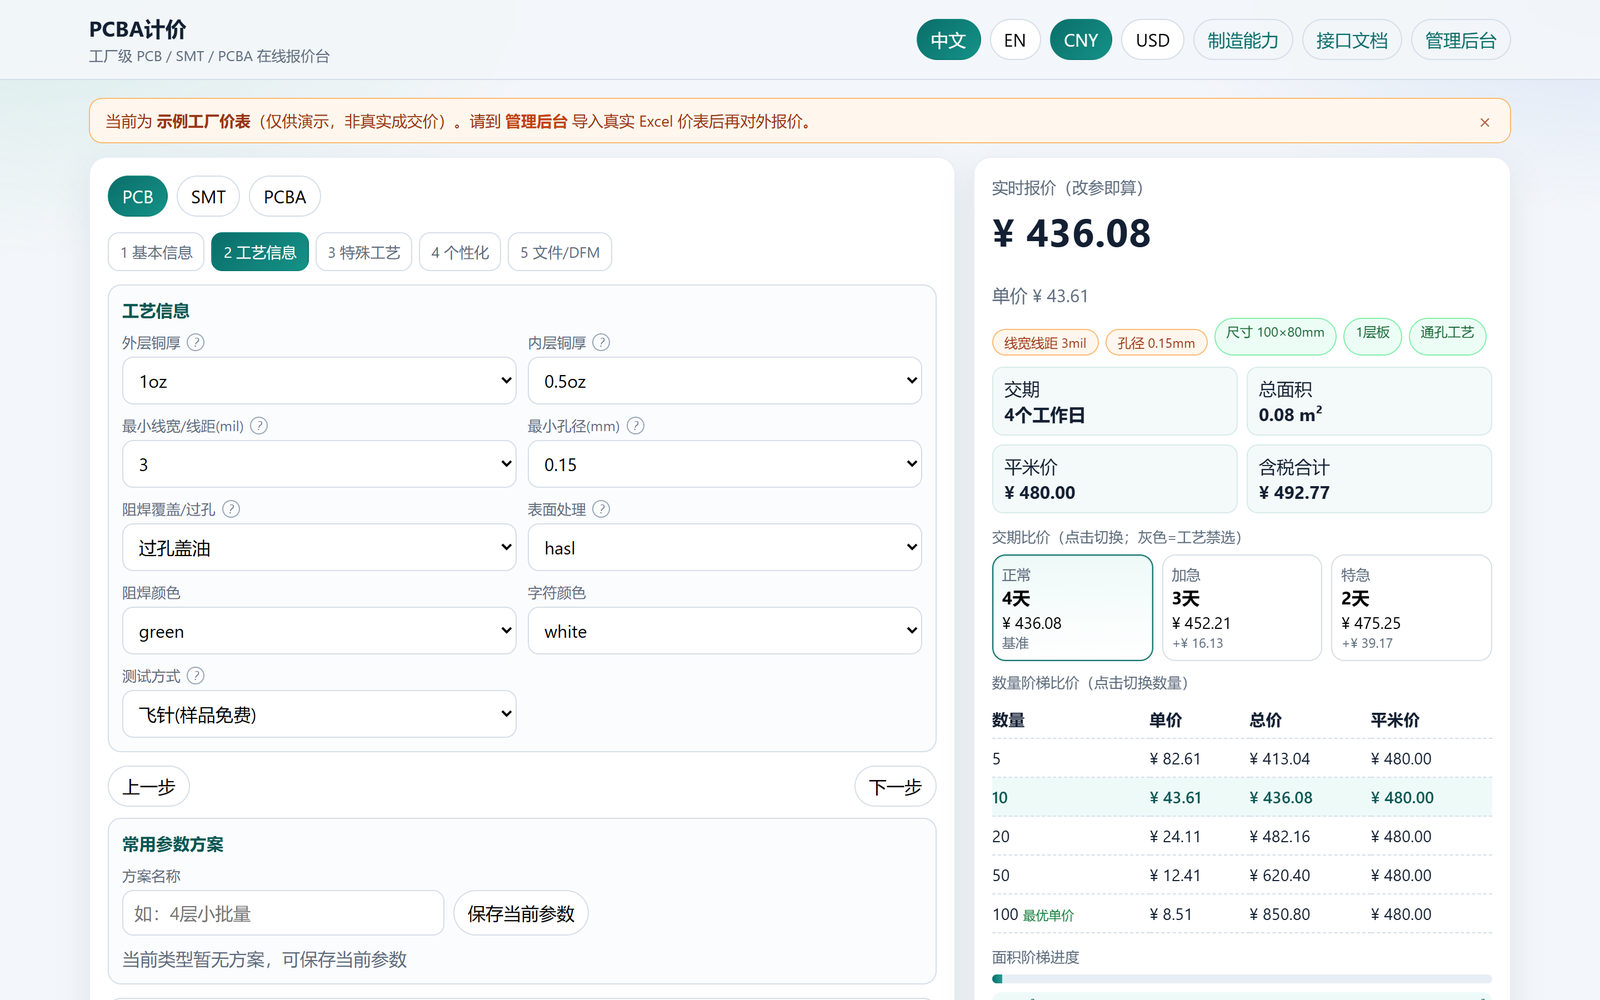Open the 内层铜厚 0.5oz dropdown

click(x=725, y=381)
